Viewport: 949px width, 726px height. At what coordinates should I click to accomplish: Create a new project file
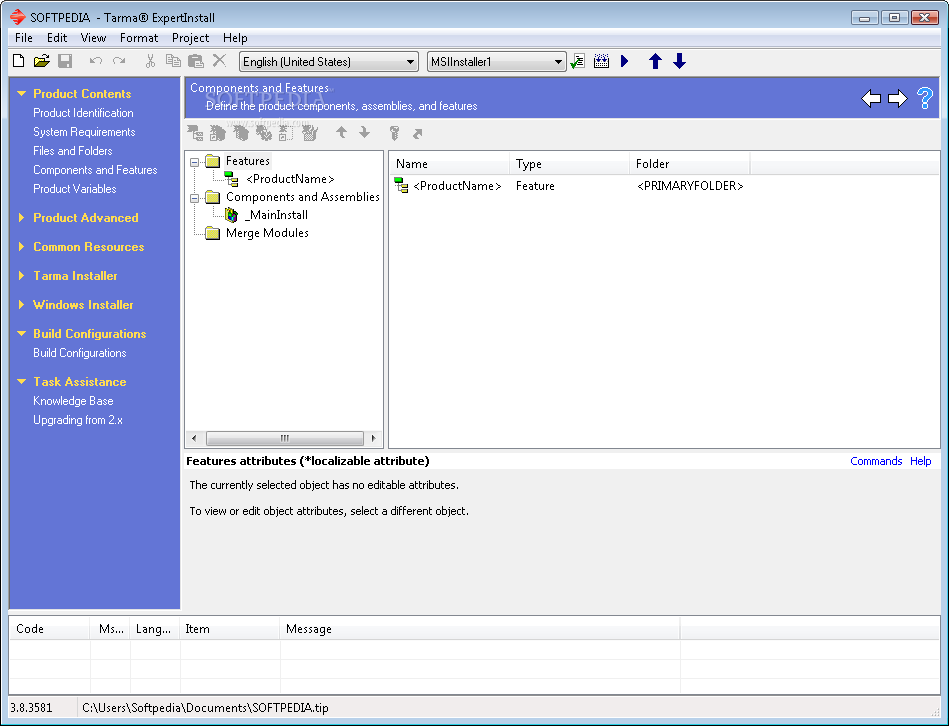tap(19, 61)
